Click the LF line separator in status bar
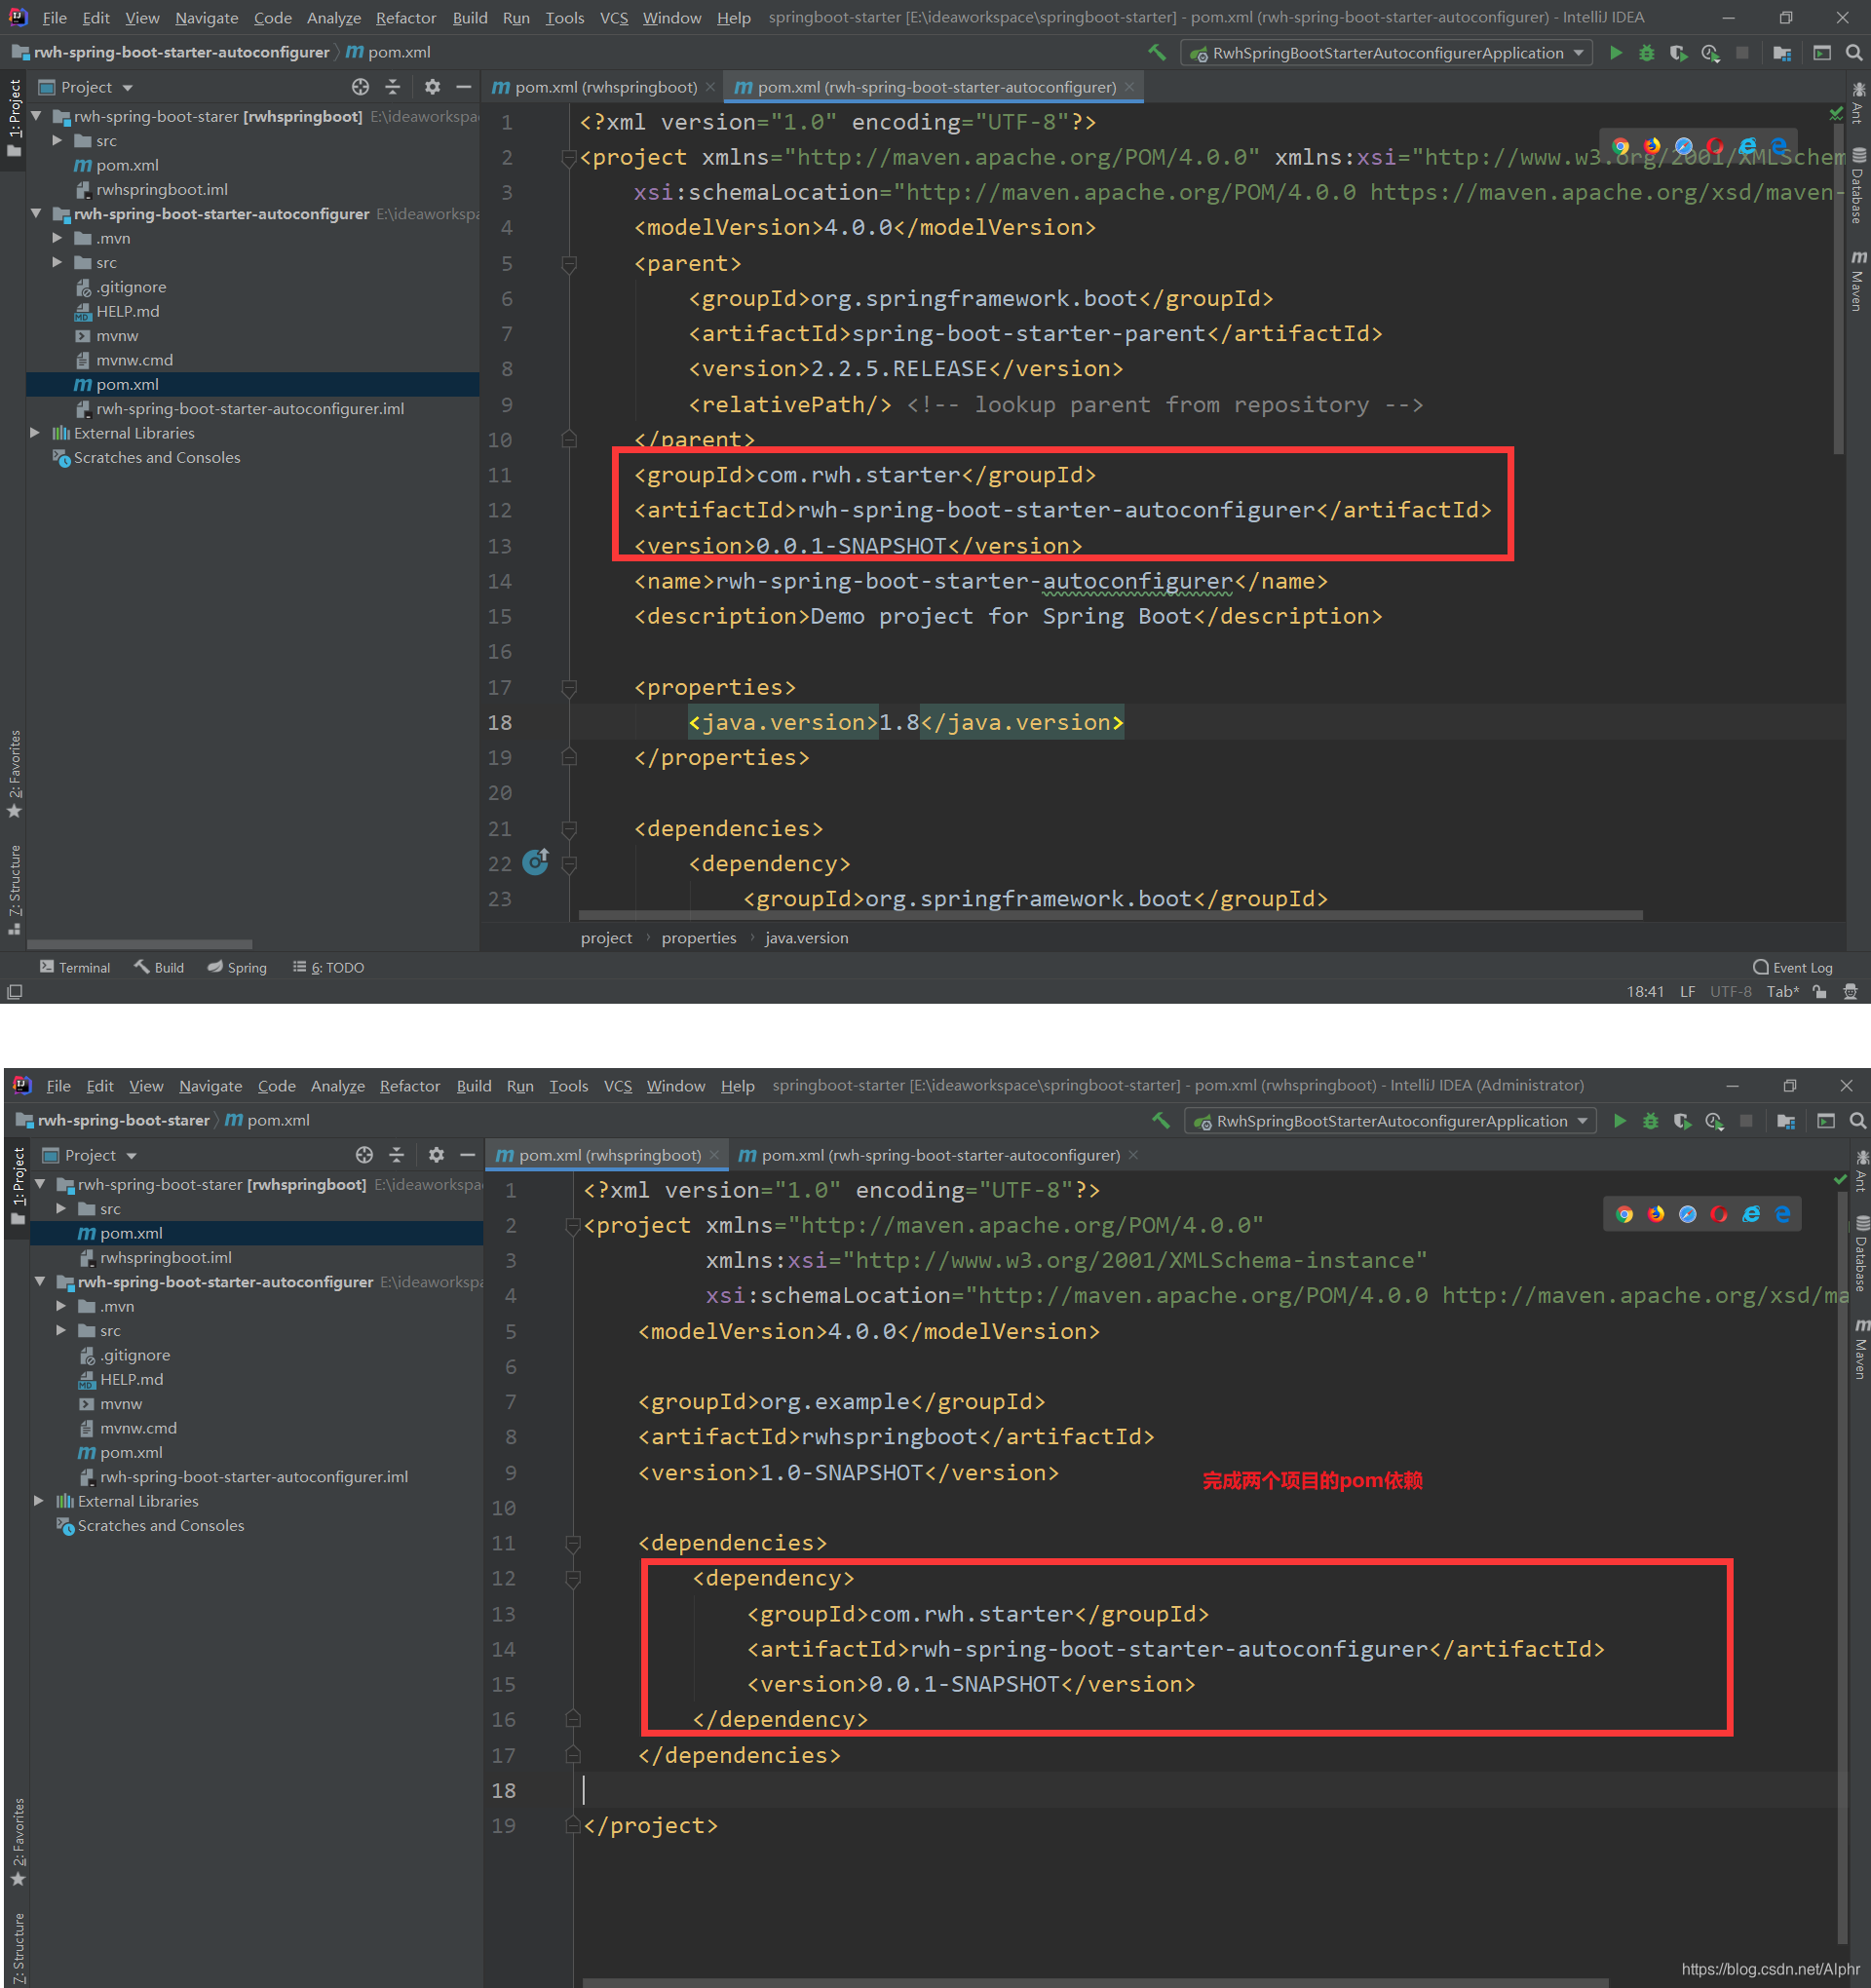Viewport: 1871px width, 1988px height. tap(1688, 992)
